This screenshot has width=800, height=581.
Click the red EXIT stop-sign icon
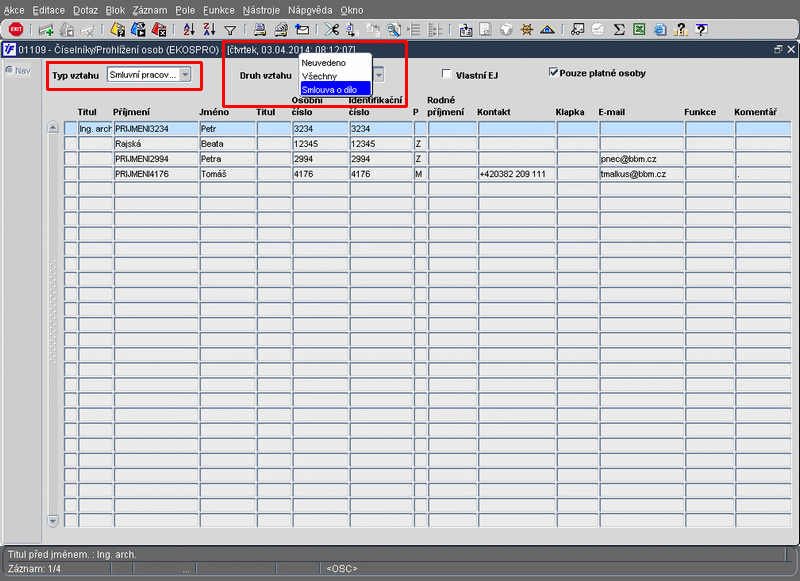tap(16, 30)
